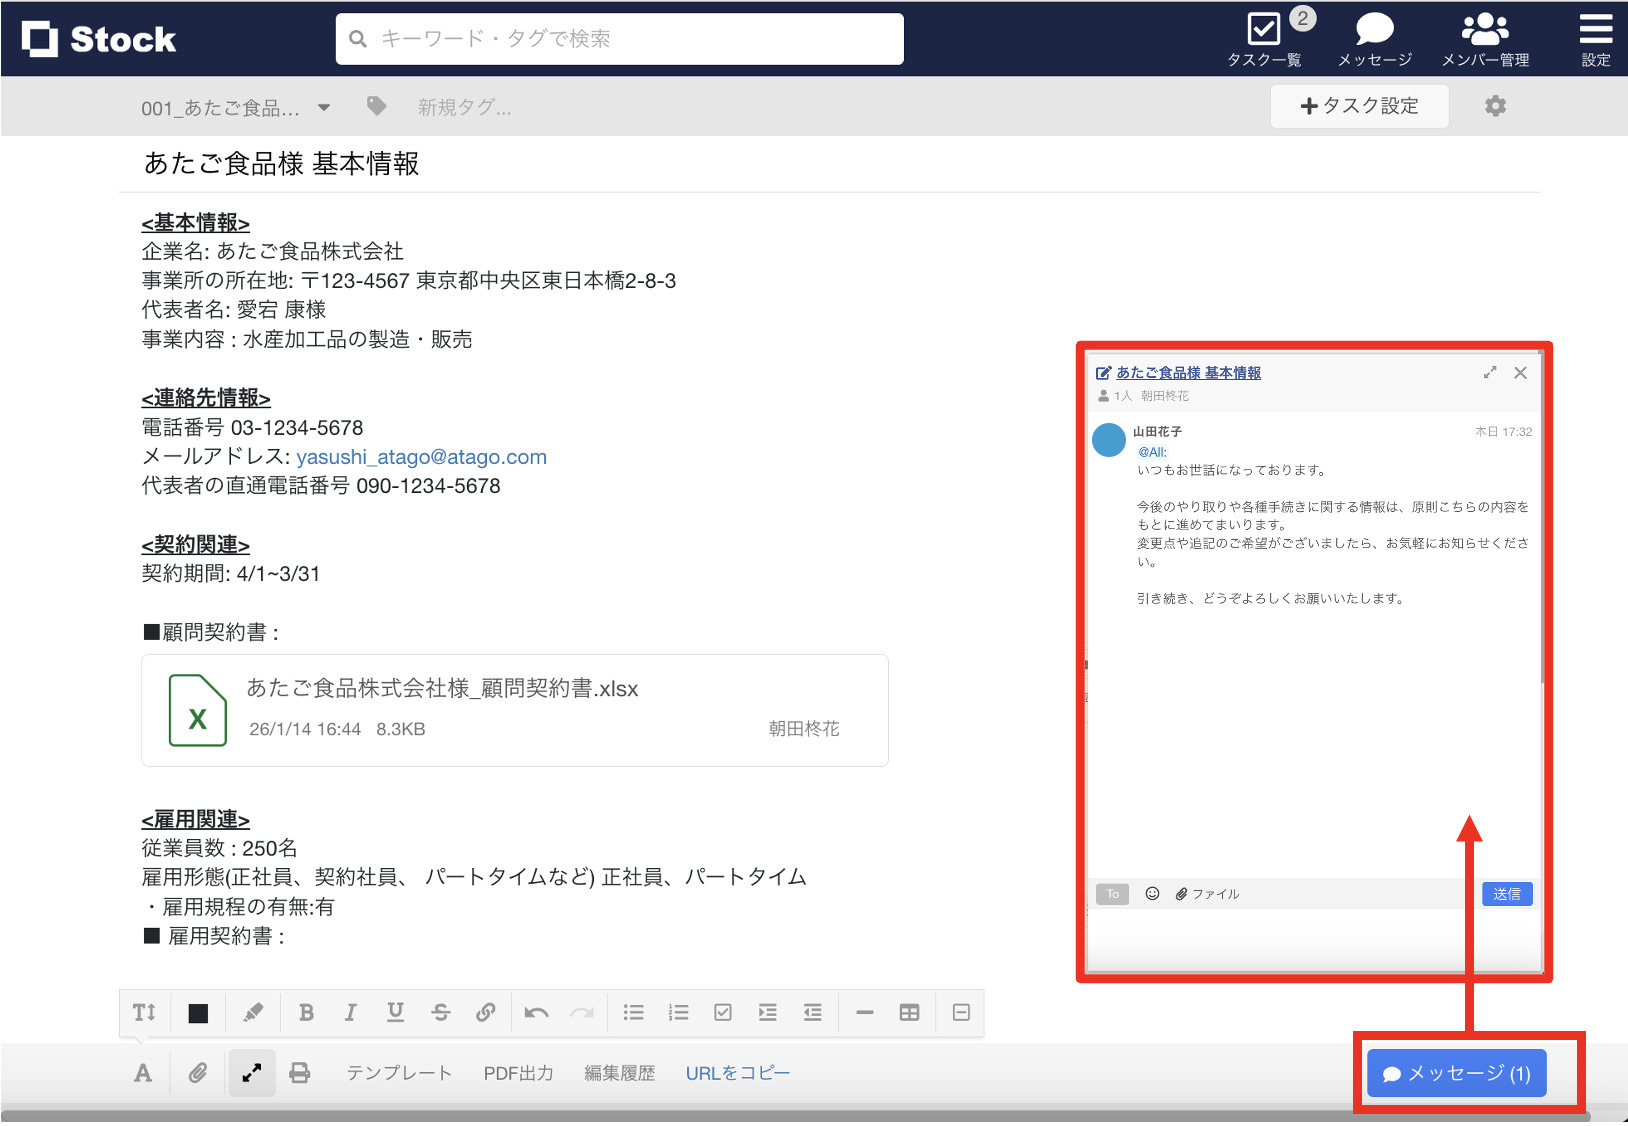Toggle italic formatting

[350, 1012]
